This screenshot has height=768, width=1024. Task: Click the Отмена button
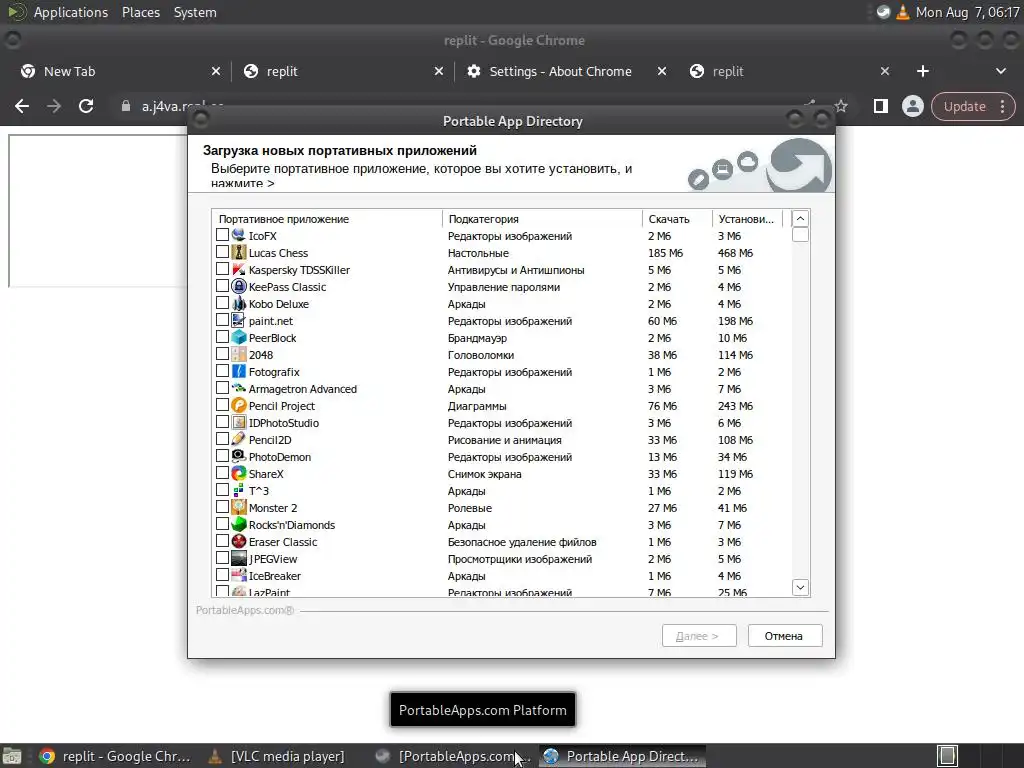point(784,635)
